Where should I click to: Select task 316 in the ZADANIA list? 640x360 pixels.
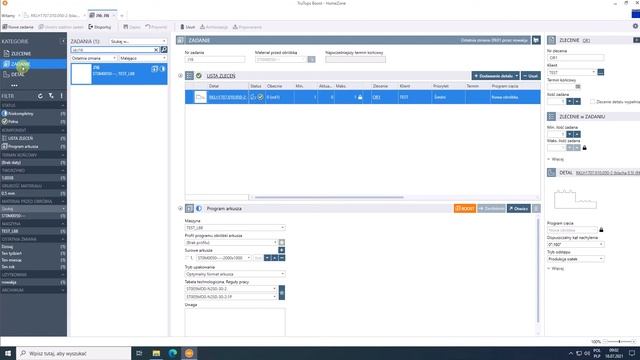tap(119, 74)
